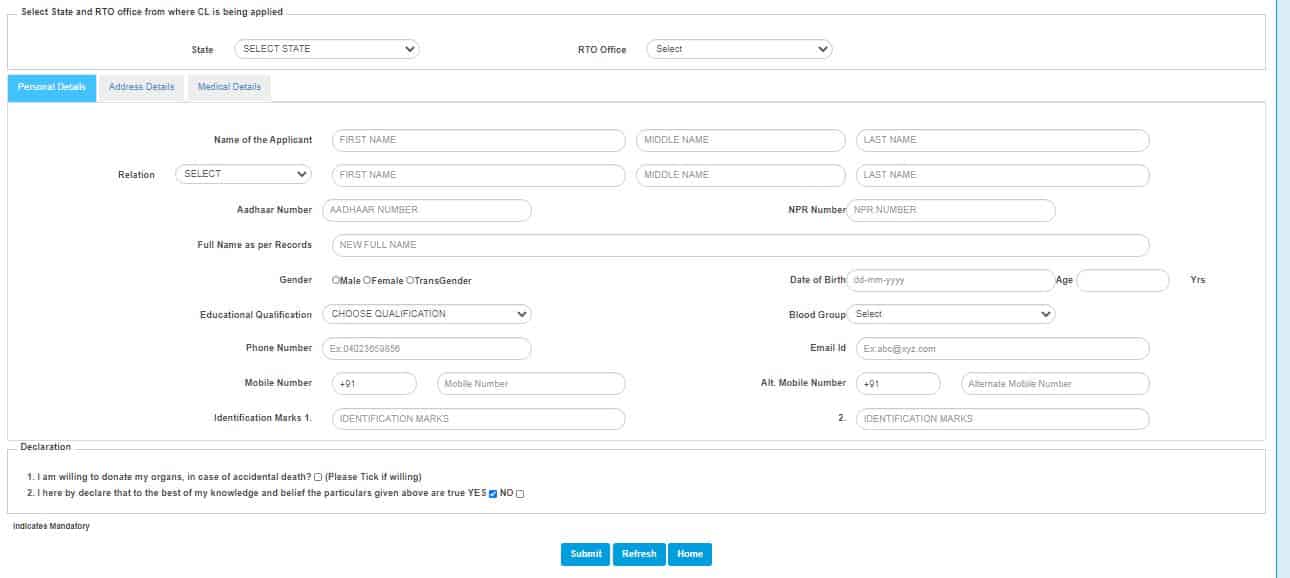This screenshot has width=1290, height=578.
Task: Click the Aadhaar Number input field
Action: click(x=426, y=210)
